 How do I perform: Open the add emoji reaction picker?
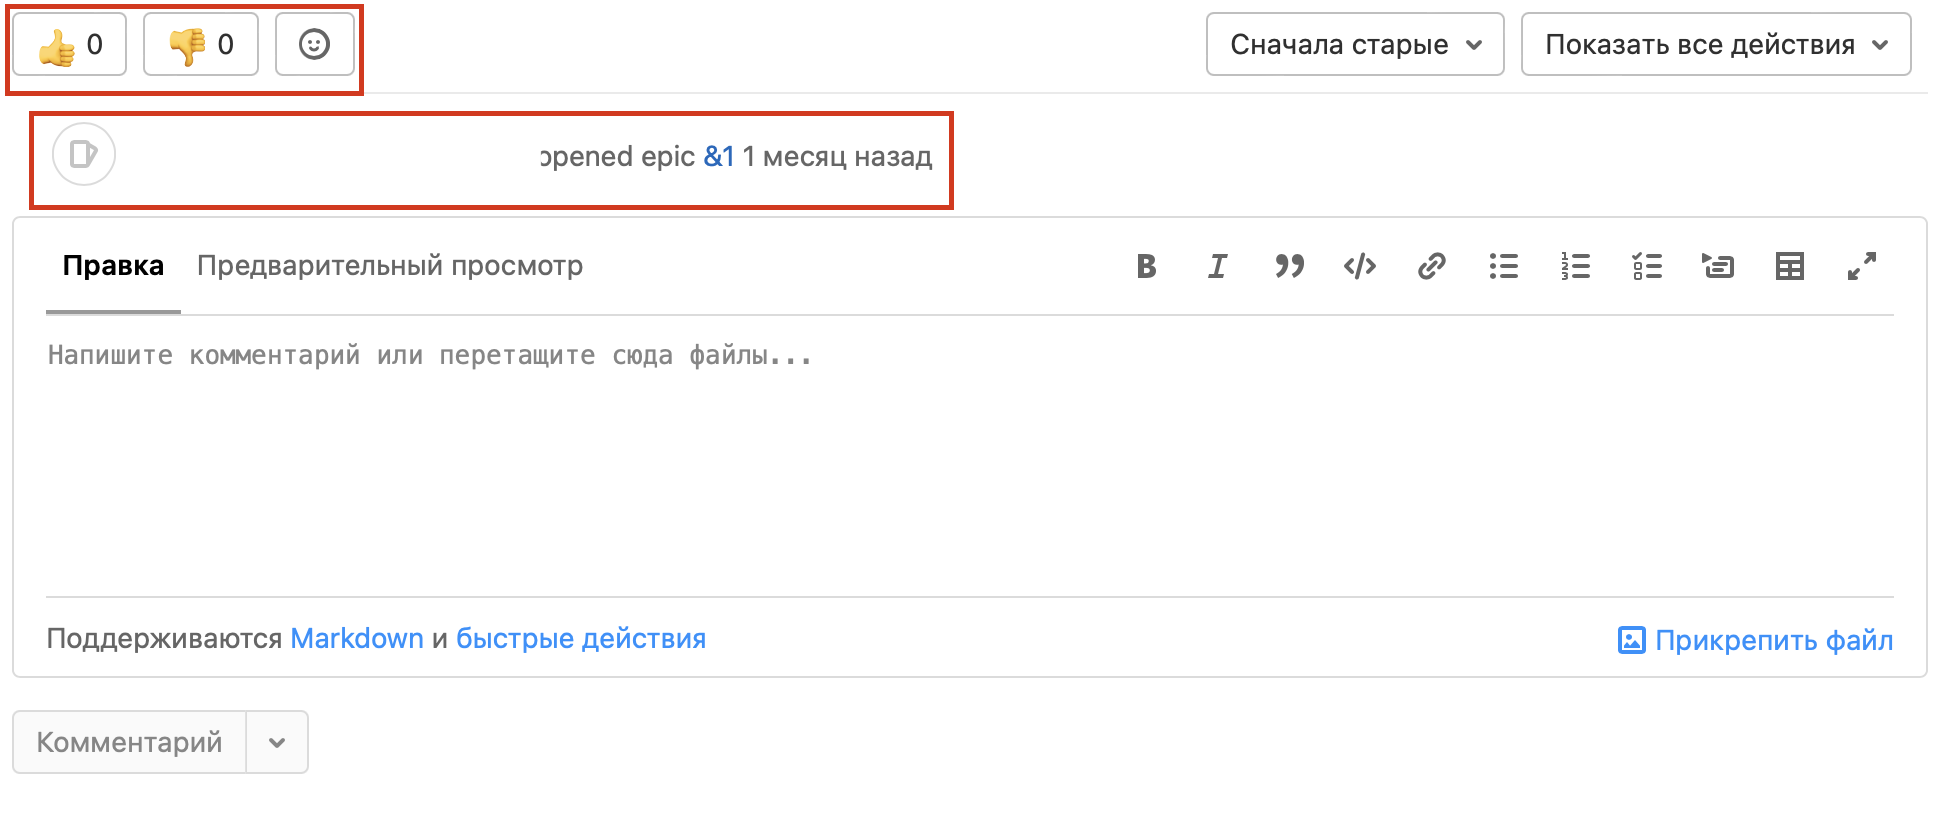click(x=314, y=45)
